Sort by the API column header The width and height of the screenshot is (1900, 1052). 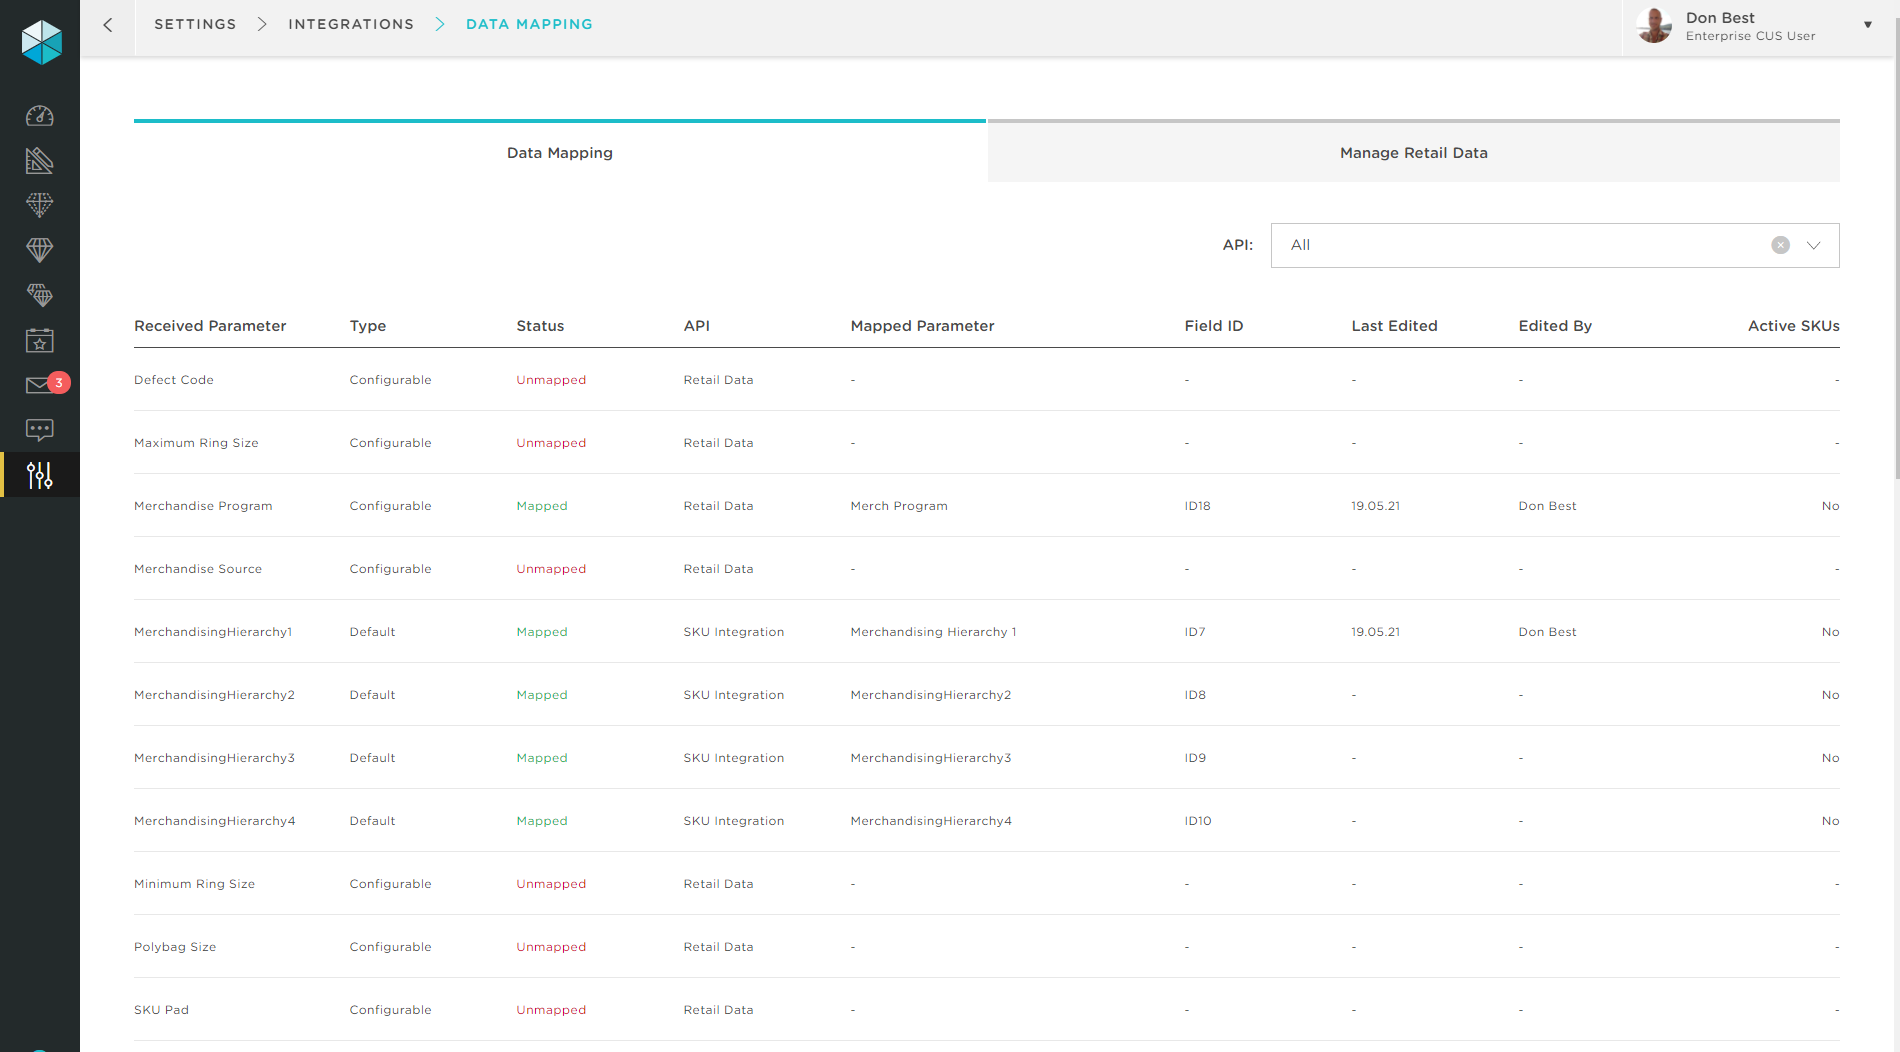[697, 326]
